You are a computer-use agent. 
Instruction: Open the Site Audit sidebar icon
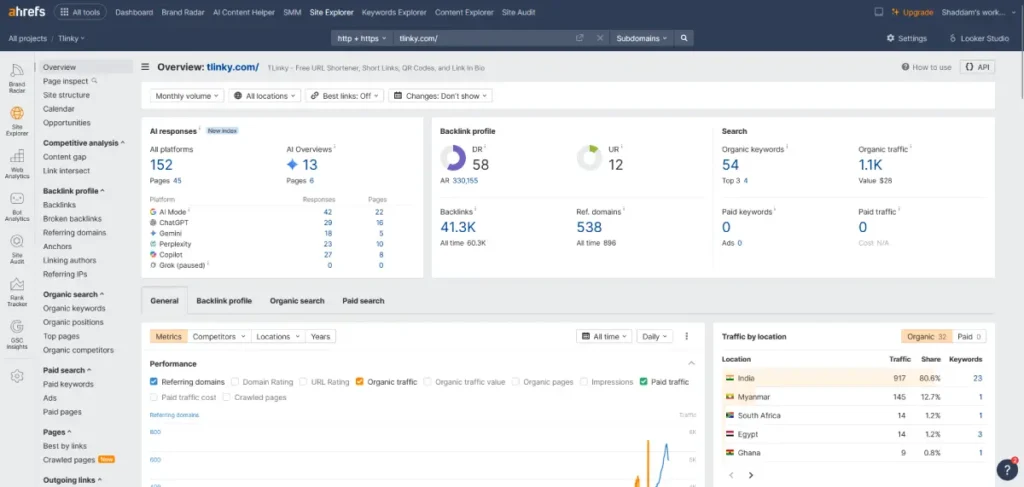pos(17,249)
